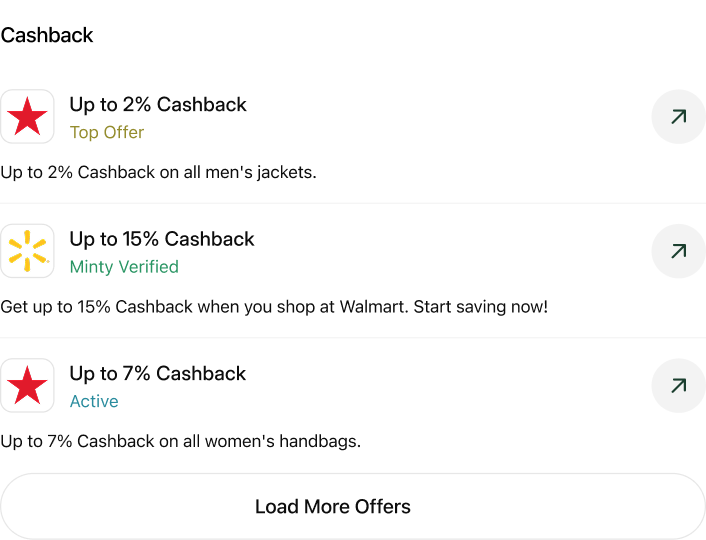The width and height of the screenshot is (706, 540).
Task: Click the men's jackets offer description
Action: click(158, 172)
